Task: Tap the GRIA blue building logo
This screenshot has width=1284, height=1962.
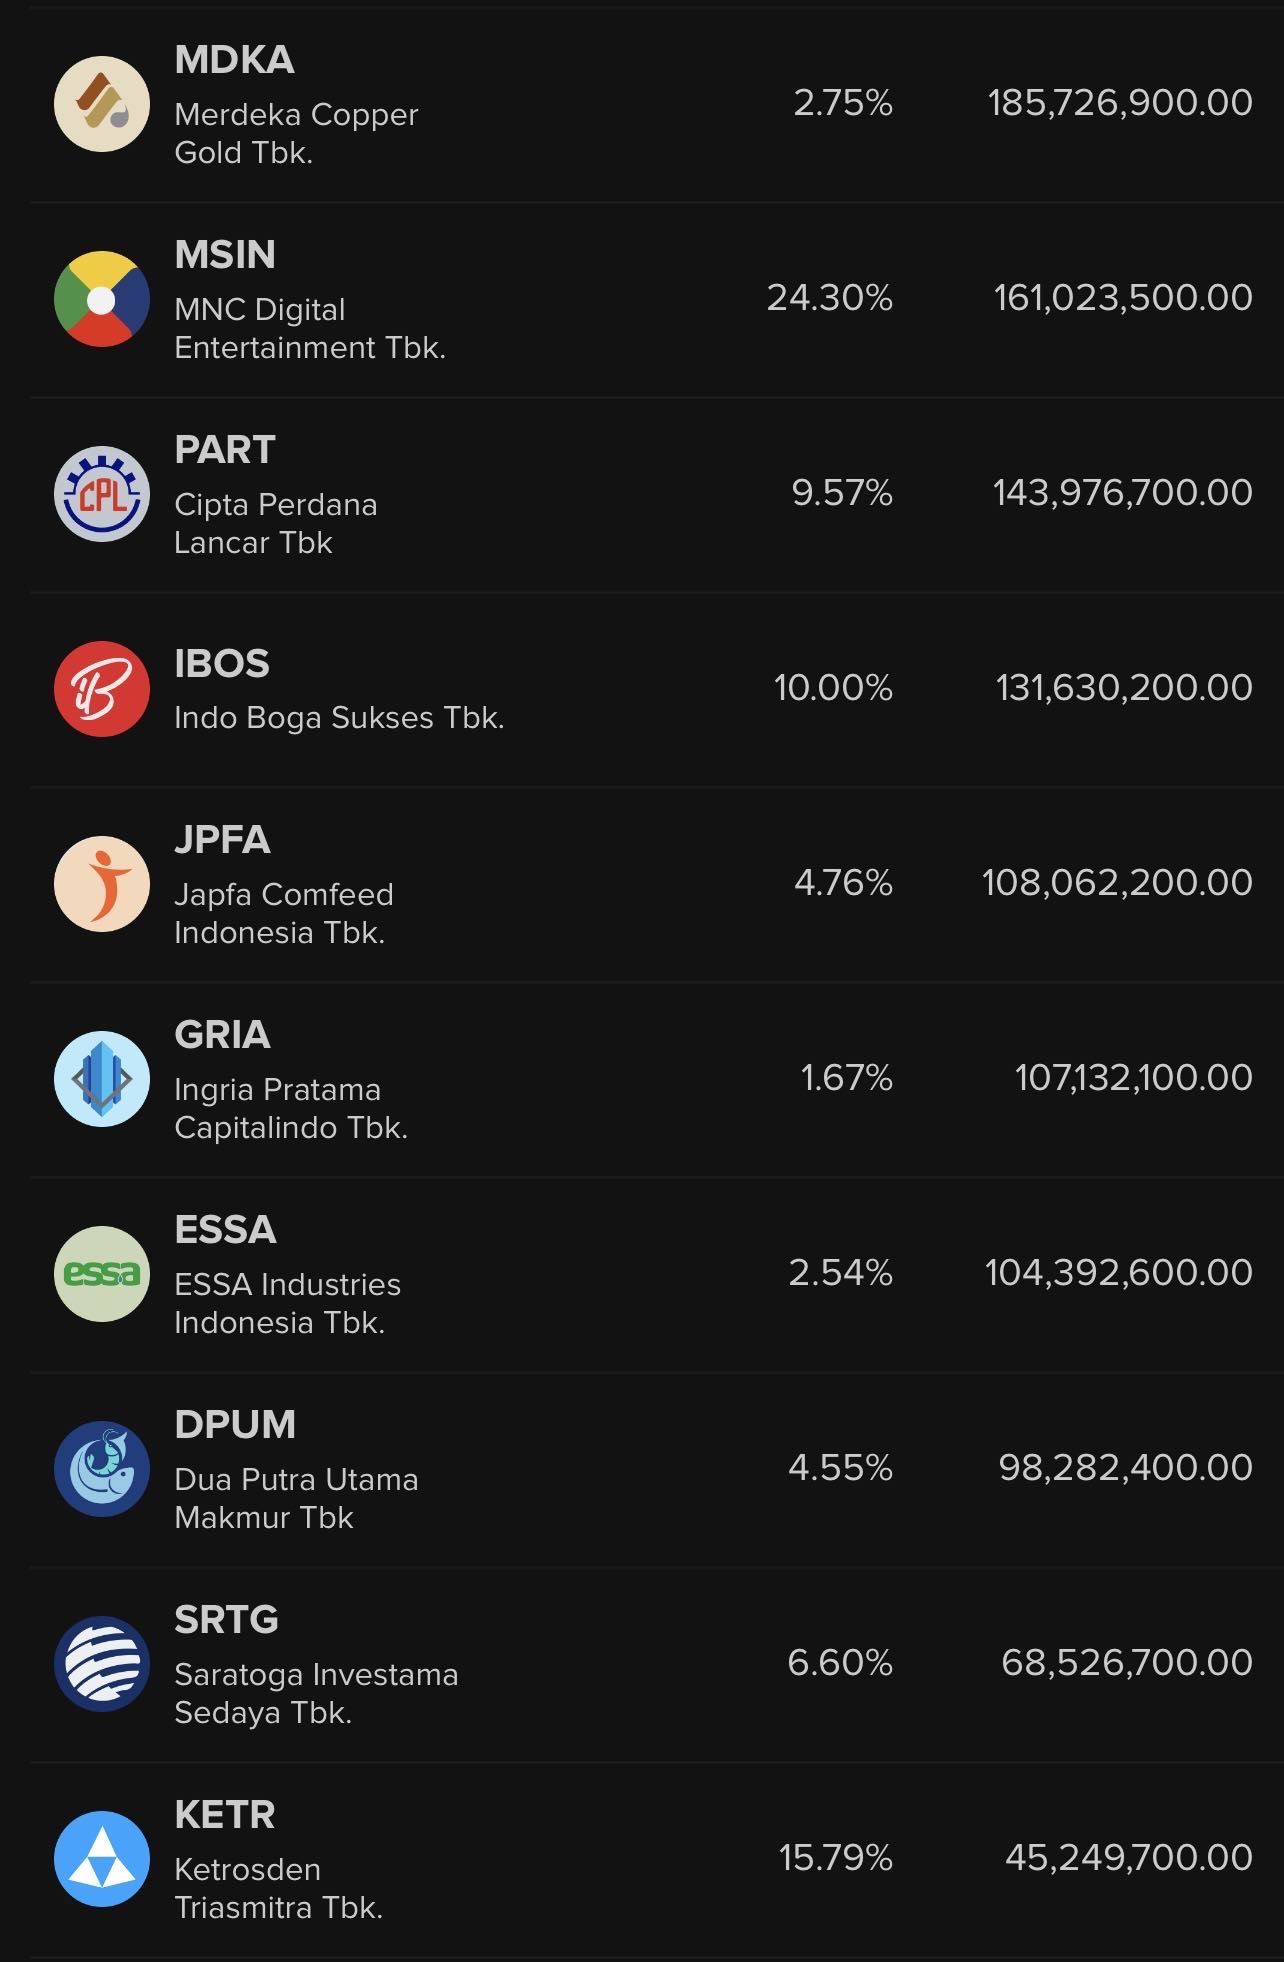Action: pyautogui.click(x=102, y=1079)
